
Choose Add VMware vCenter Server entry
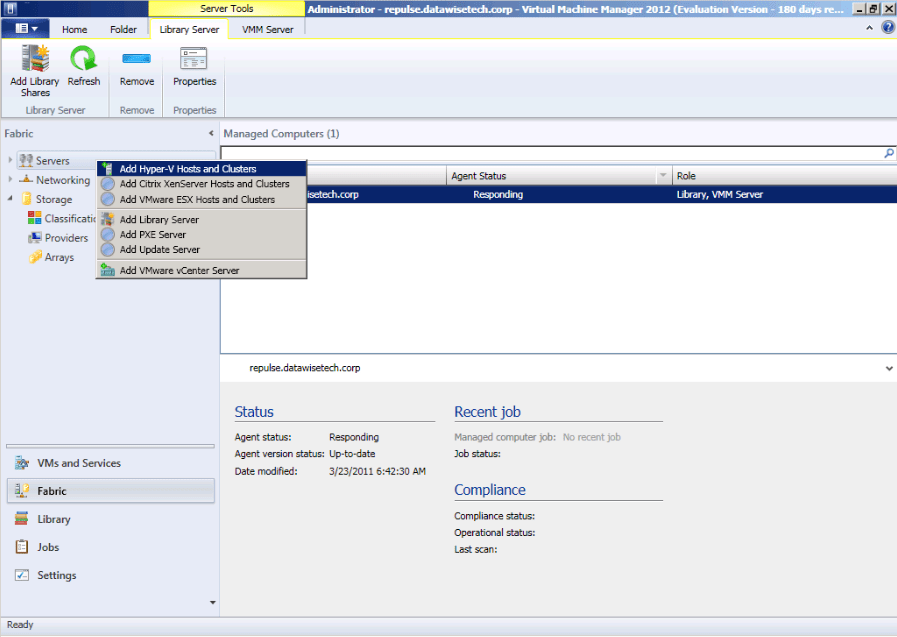(201, 270)
